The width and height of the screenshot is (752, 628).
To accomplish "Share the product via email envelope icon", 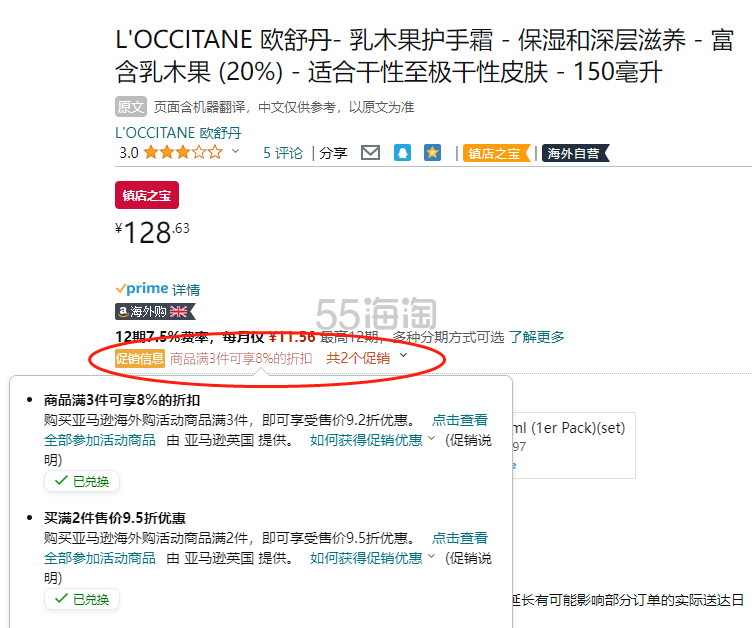I will point(370,153).
